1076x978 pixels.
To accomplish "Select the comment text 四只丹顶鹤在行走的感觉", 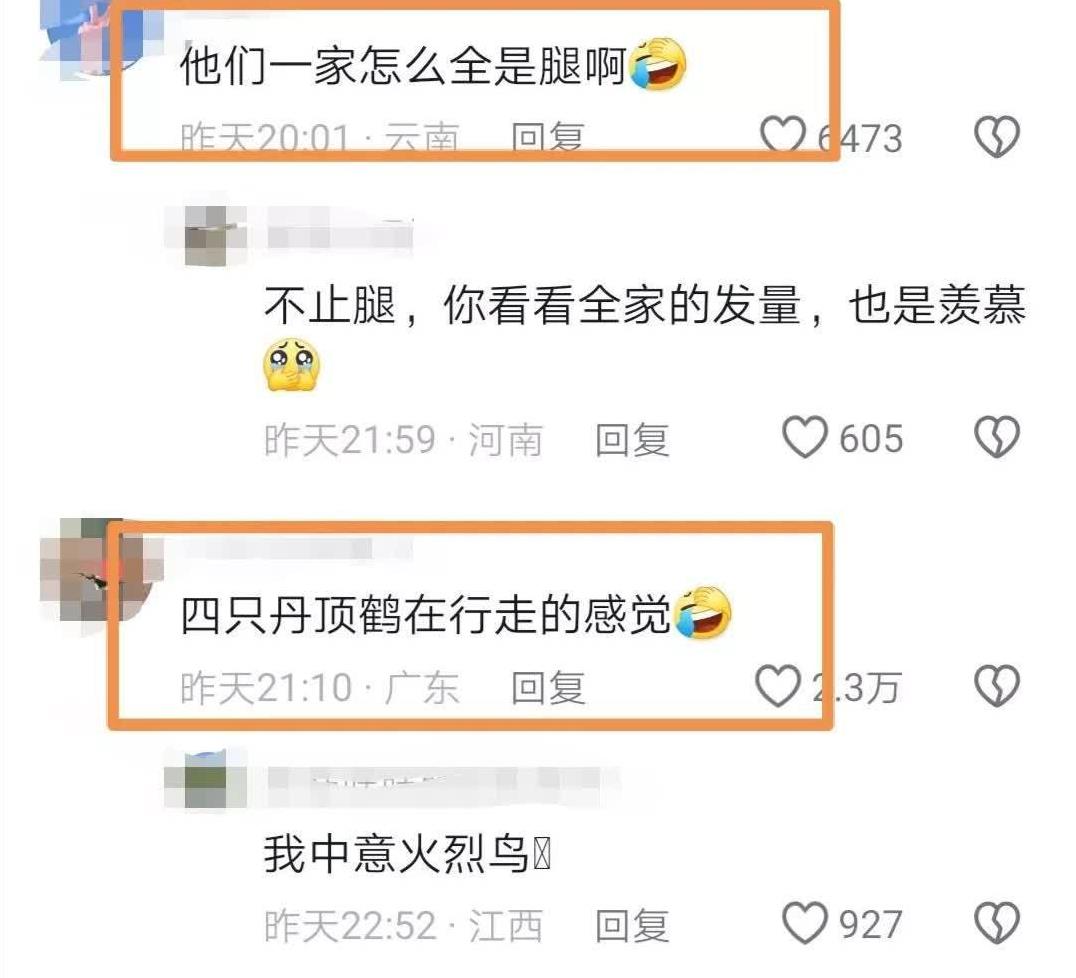I will click(x=425, y=615).
